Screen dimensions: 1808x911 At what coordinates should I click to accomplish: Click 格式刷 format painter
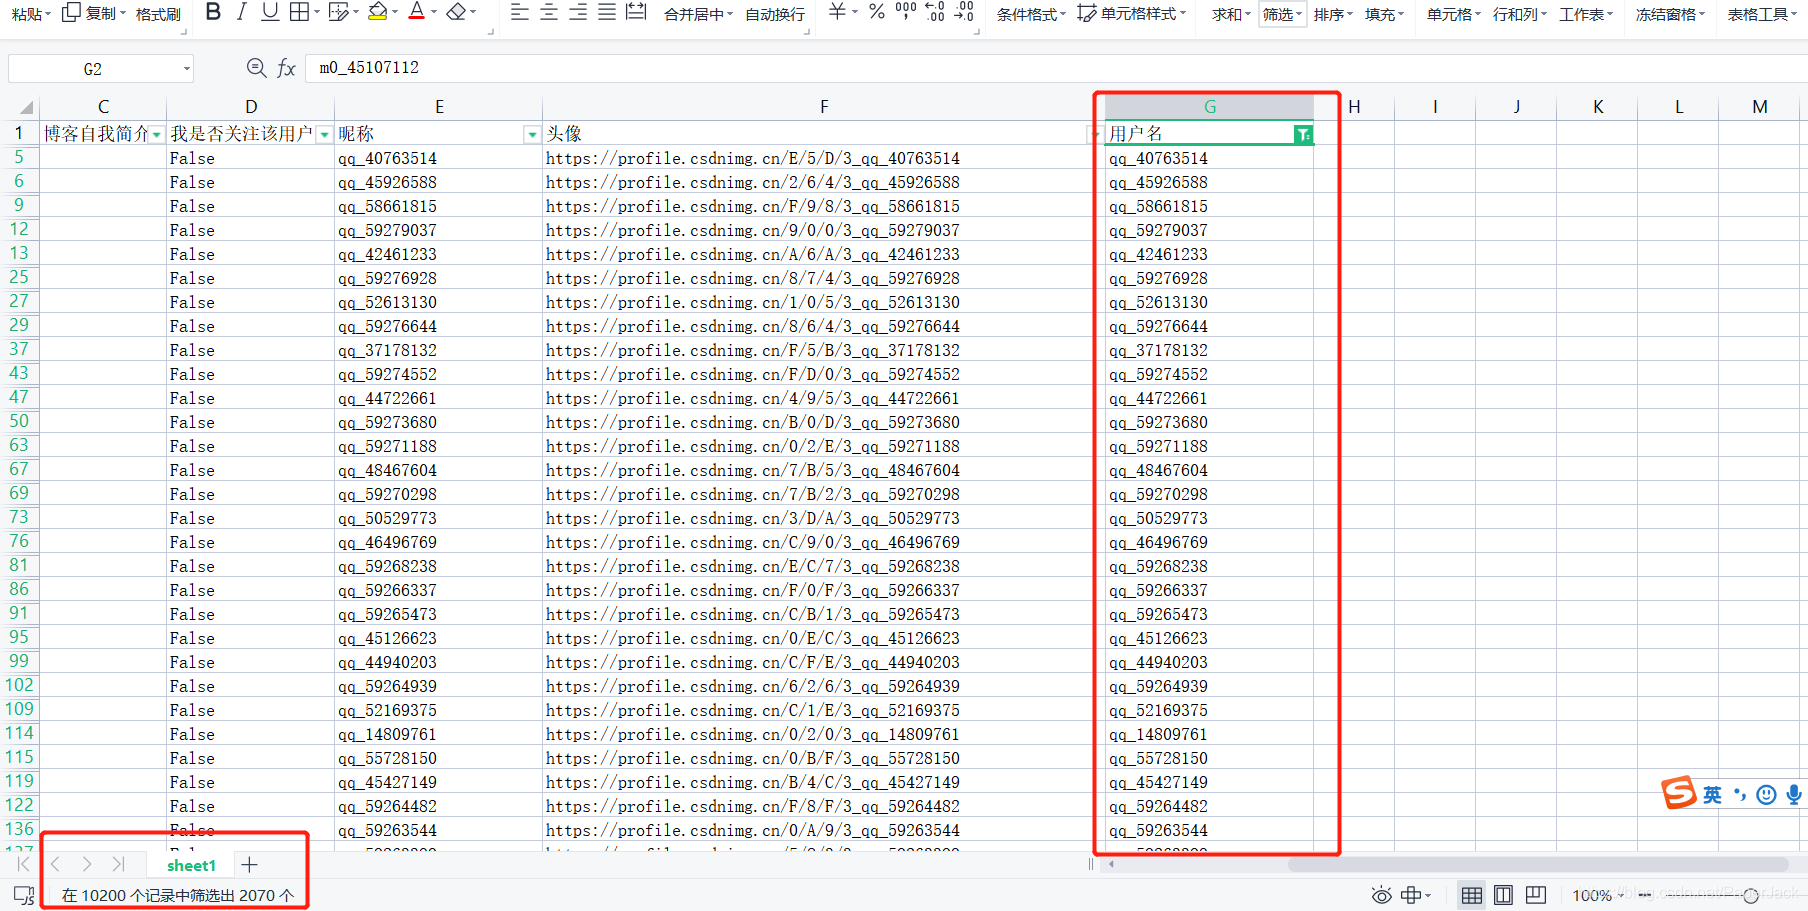[158, 15]
